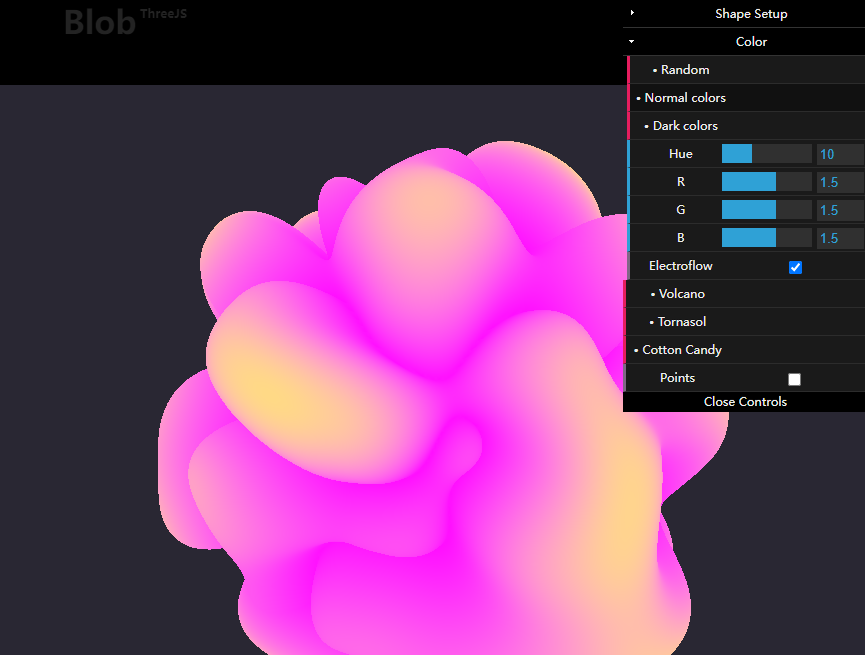
Task: Apply the Normal colors preset
Action: (x=684, y=98)
